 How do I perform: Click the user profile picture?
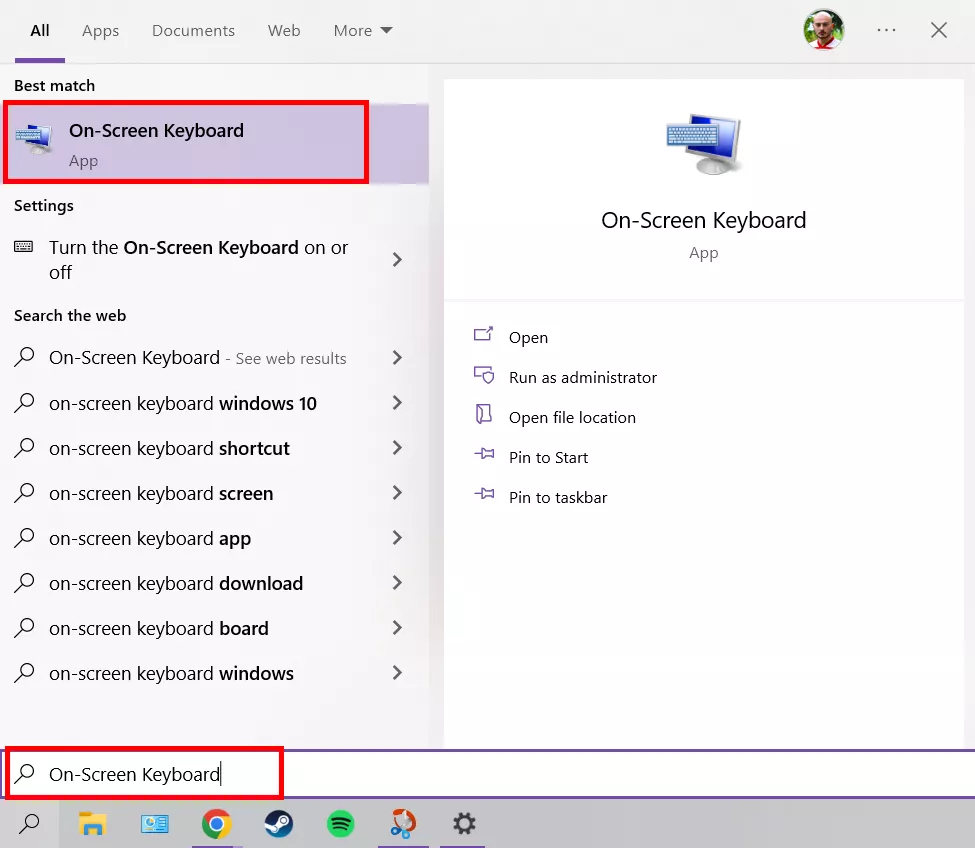[x=823, y=30]
